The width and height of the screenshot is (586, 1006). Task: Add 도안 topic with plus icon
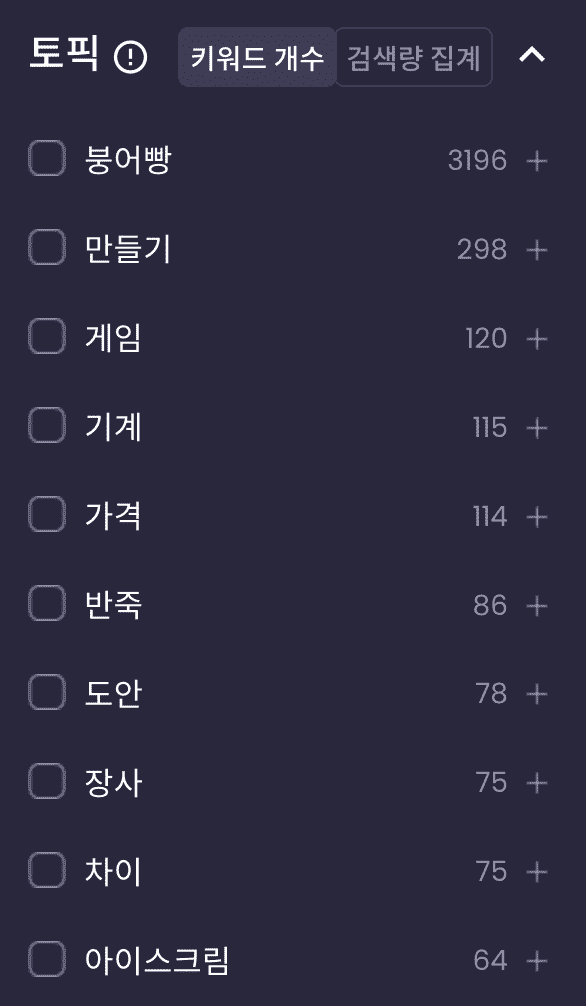coord(537,694)
